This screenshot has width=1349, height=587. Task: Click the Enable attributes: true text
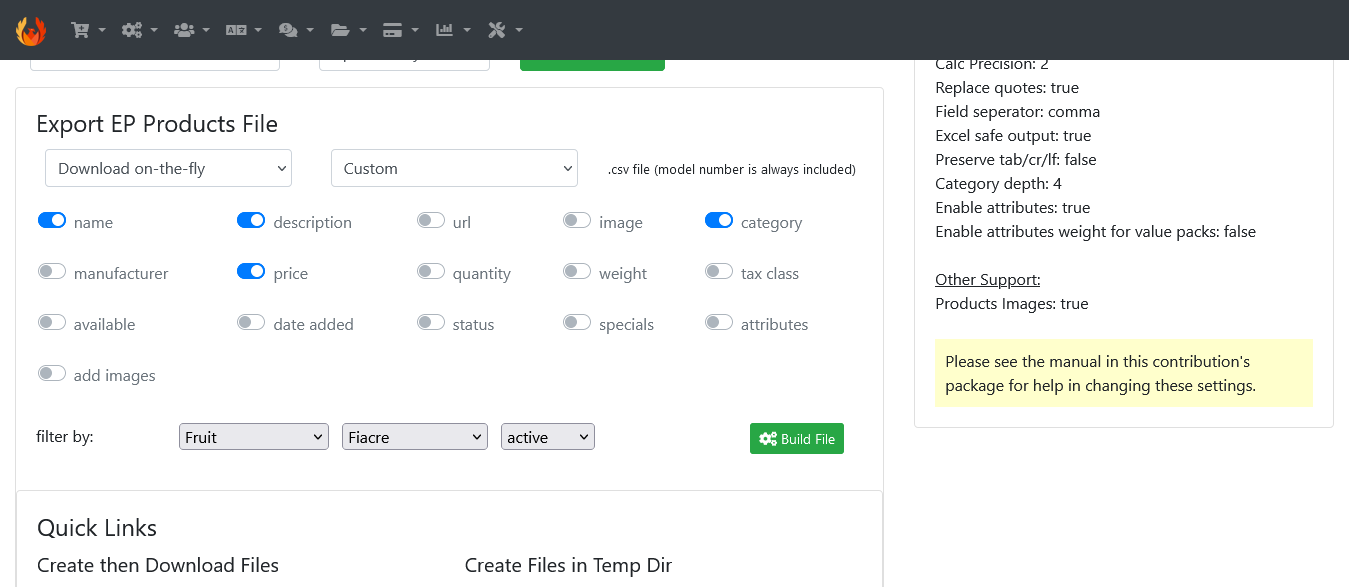point(1012,207)
